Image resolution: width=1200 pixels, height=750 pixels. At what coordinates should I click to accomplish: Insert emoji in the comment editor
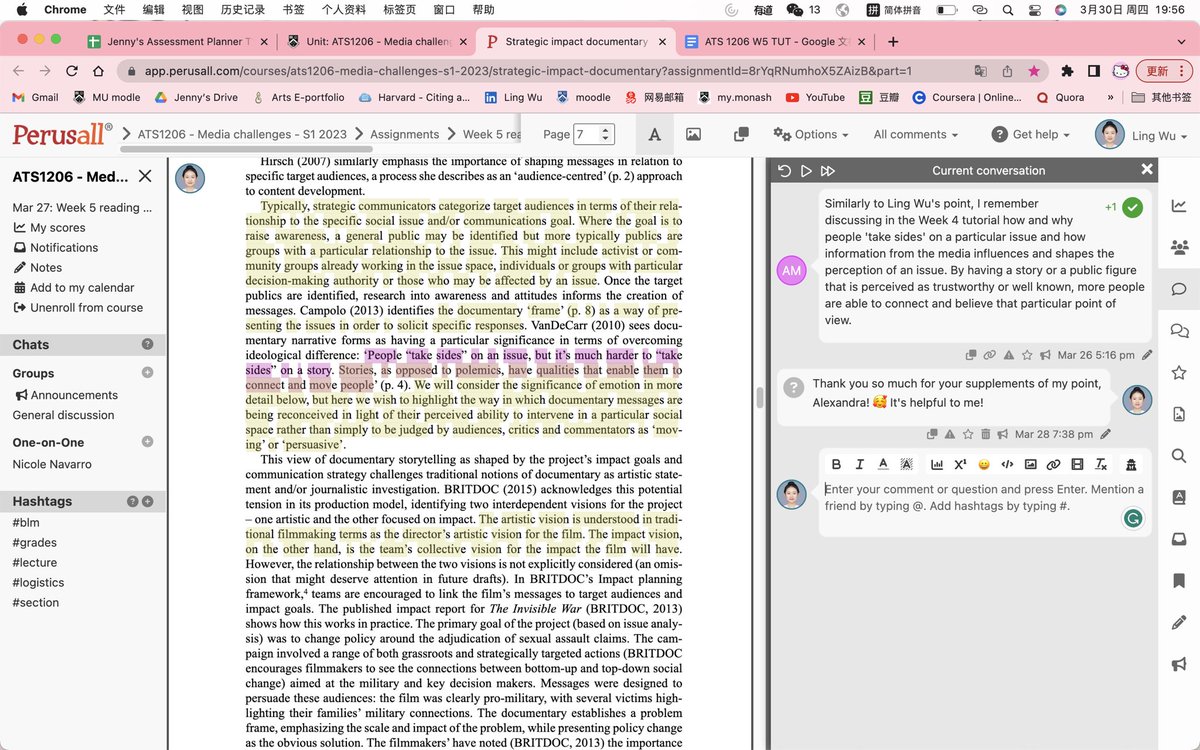(x=984, y=464)
